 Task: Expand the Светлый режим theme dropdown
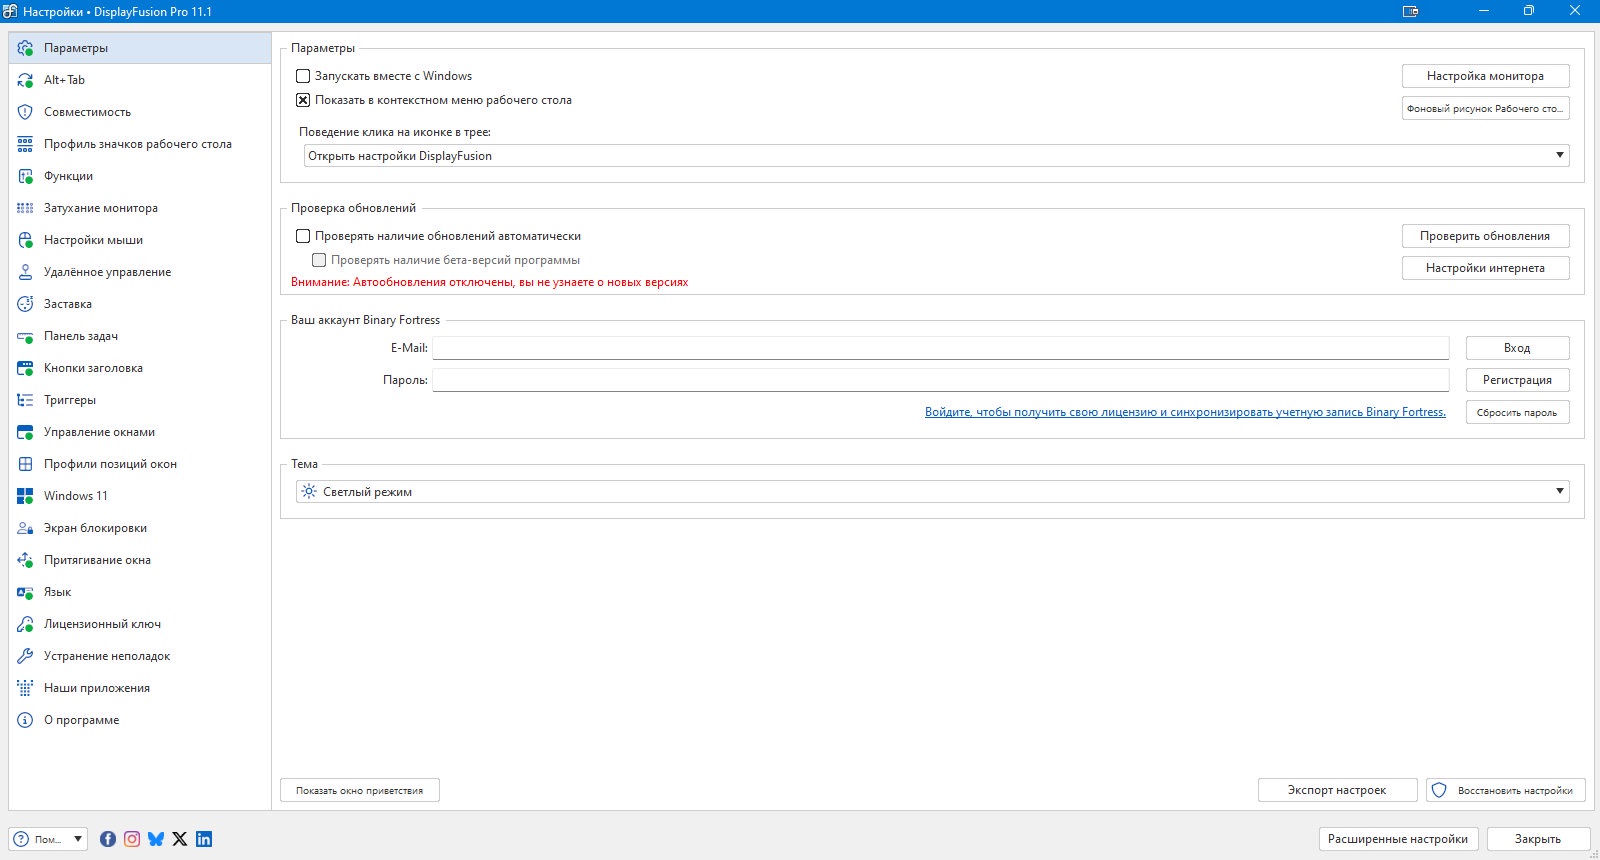[x=932, y=492]
